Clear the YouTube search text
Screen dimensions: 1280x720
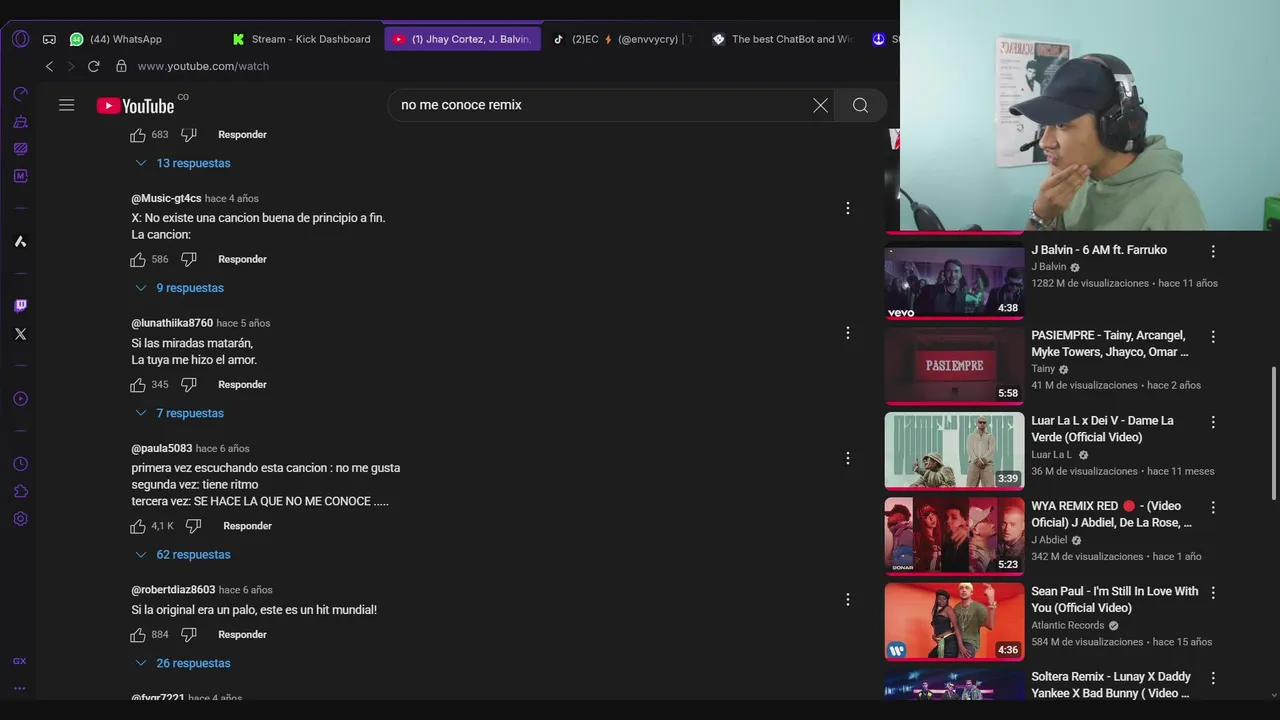[x=820, y=105]
